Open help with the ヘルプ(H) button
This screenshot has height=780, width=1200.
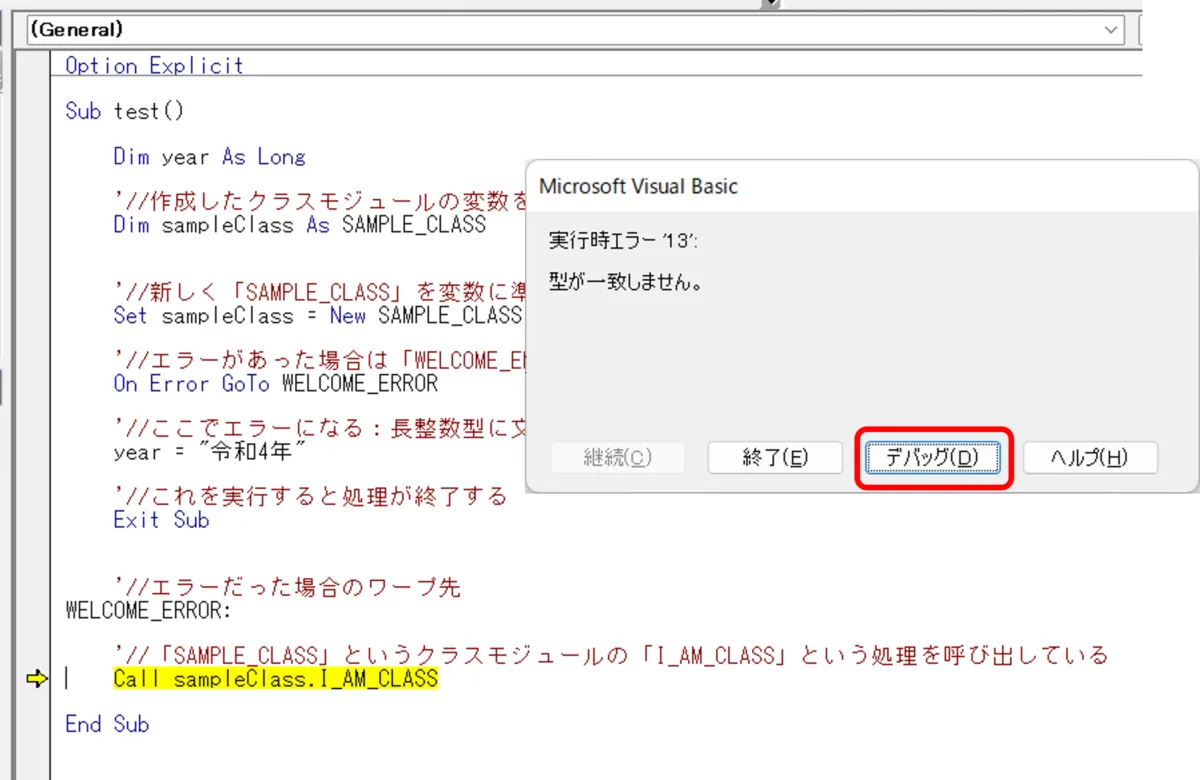(x=1089, y=458)
